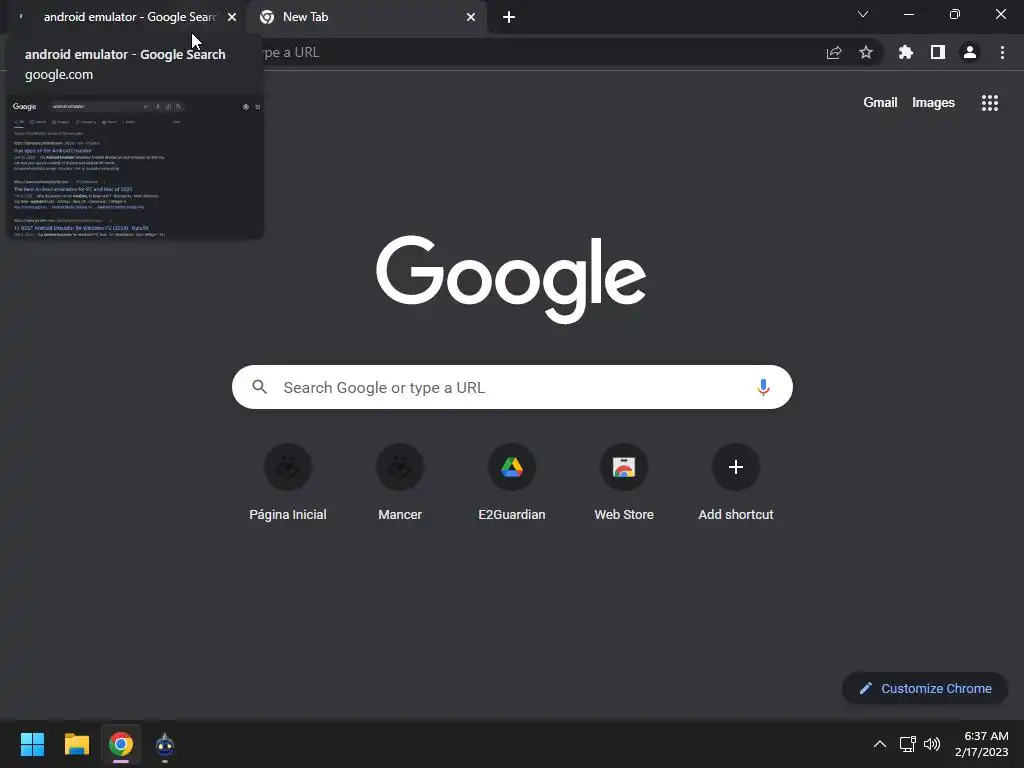The height and width of the screenshot is (768, 1024).
Task: Click the Add shortcut button
Action: [736, 482]
